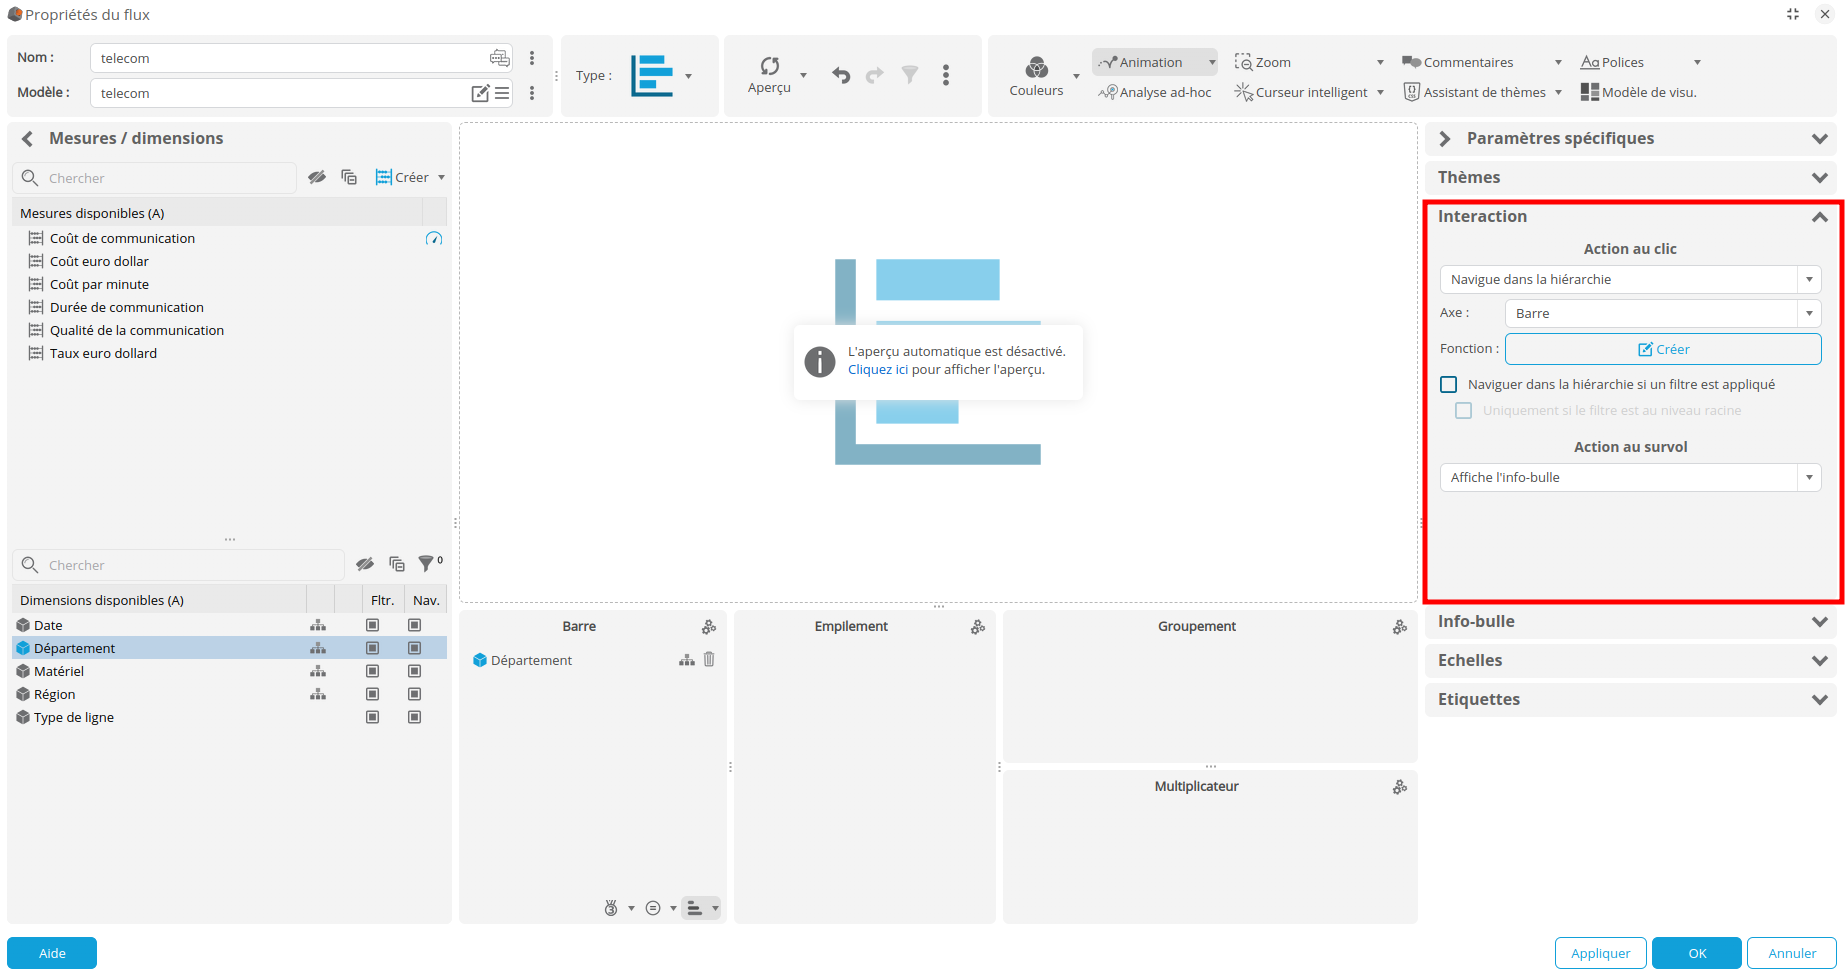Toggle the Nav. checkbox for Matériel
The height and width of the screenshot is (972, 1845).
point(415,672)
